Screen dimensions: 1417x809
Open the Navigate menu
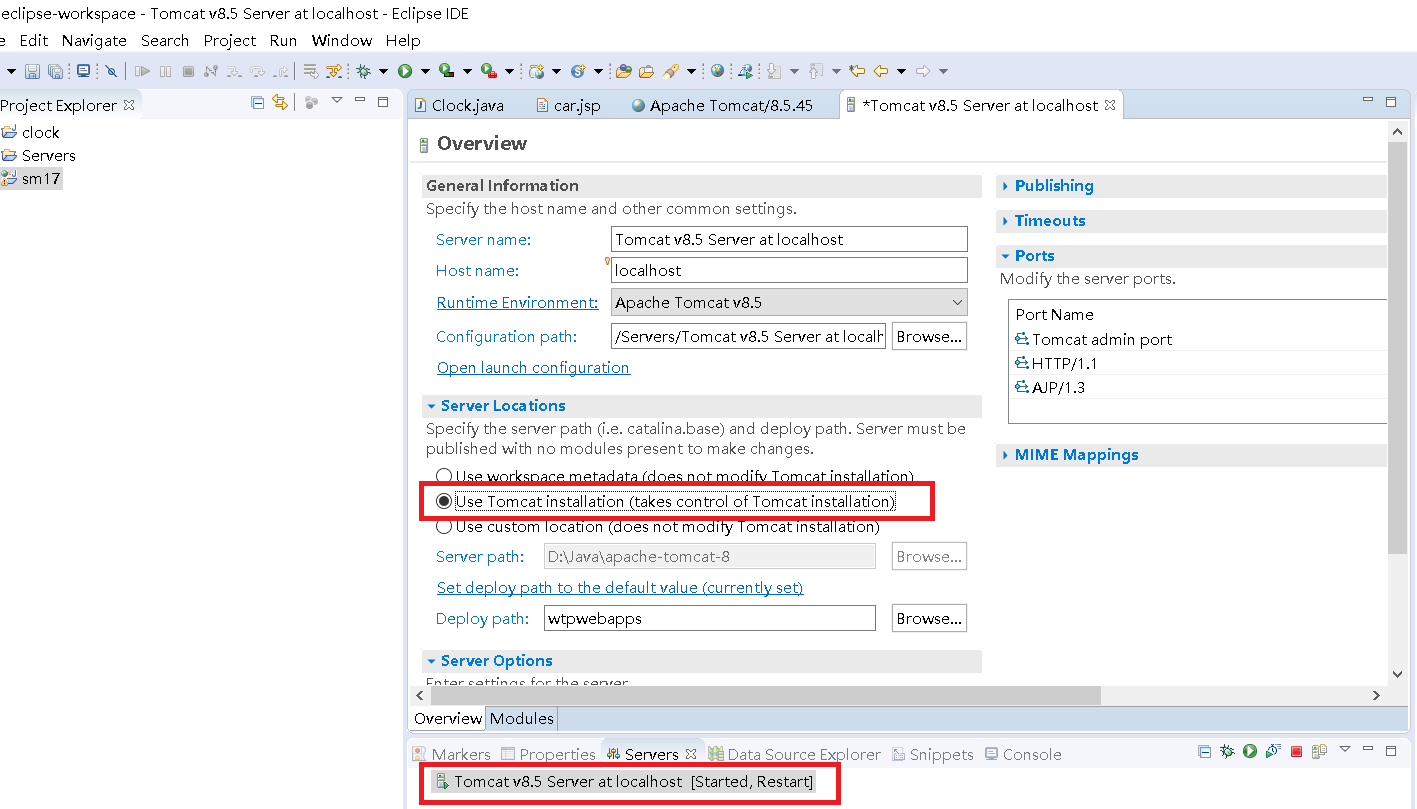pos(94,41)
